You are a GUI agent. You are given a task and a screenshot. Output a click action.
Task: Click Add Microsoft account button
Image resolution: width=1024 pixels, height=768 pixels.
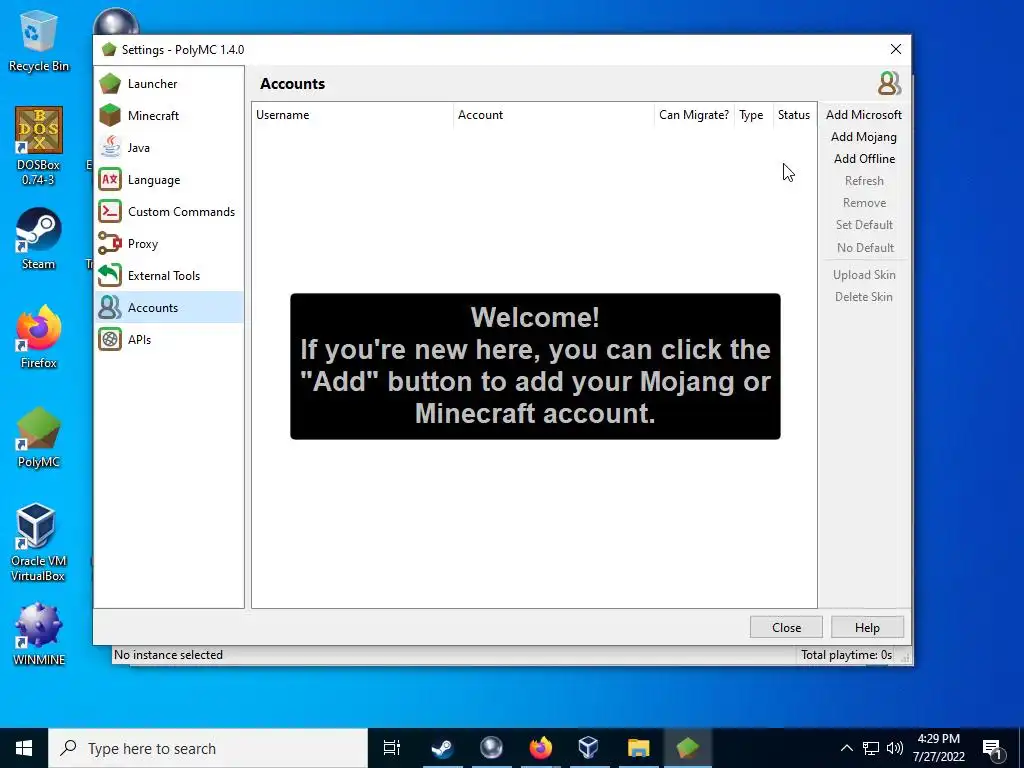(x=863, y=115)
